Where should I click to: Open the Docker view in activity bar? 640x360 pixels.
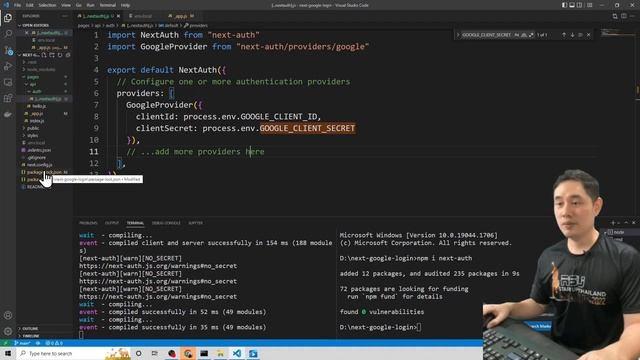[8, 115]
